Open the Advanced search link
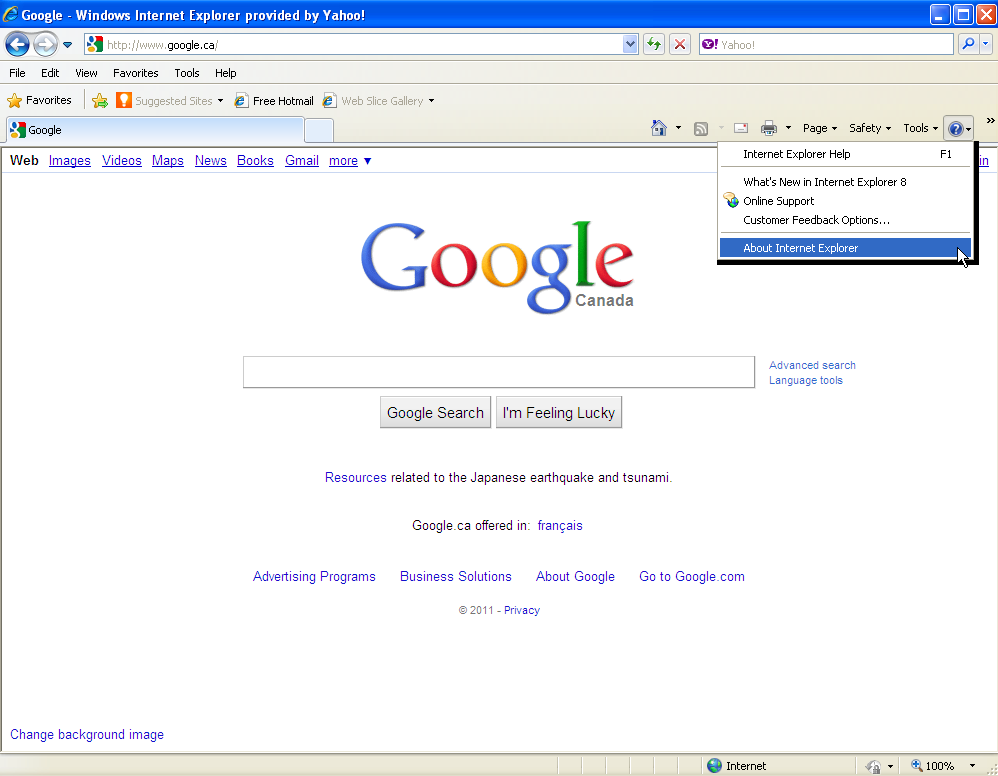The image size is (998, 776). click(x=812, y=365)
